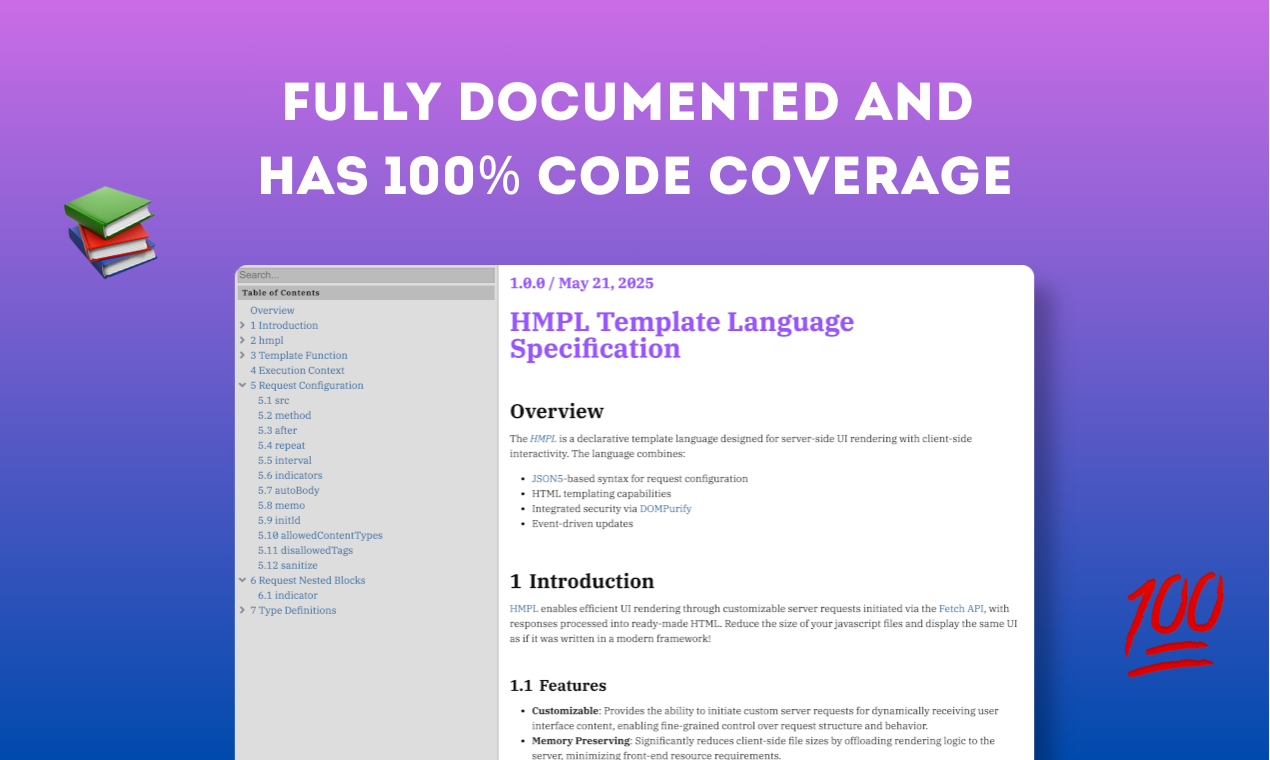Image resolution: width=1270 pixels, height=760 pixels.
Task: Open the 5.7 autoBody entry
Action: pos(289,491)
